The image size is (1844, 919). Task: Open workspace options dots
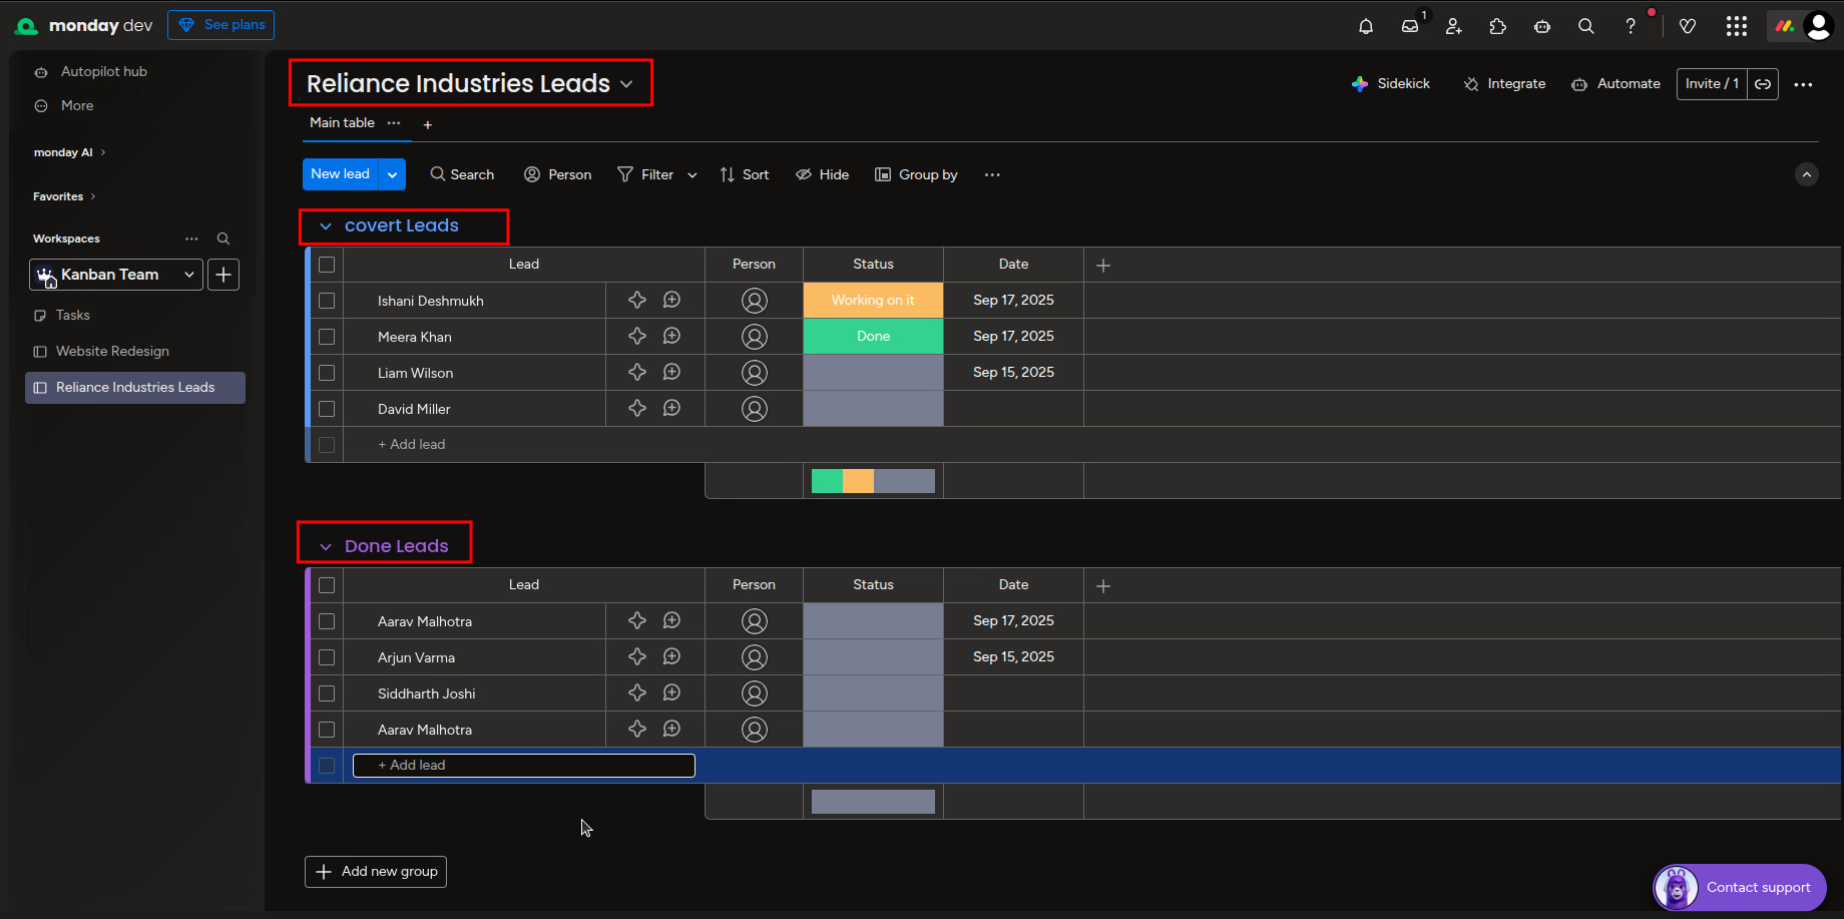tap(192, 239)
